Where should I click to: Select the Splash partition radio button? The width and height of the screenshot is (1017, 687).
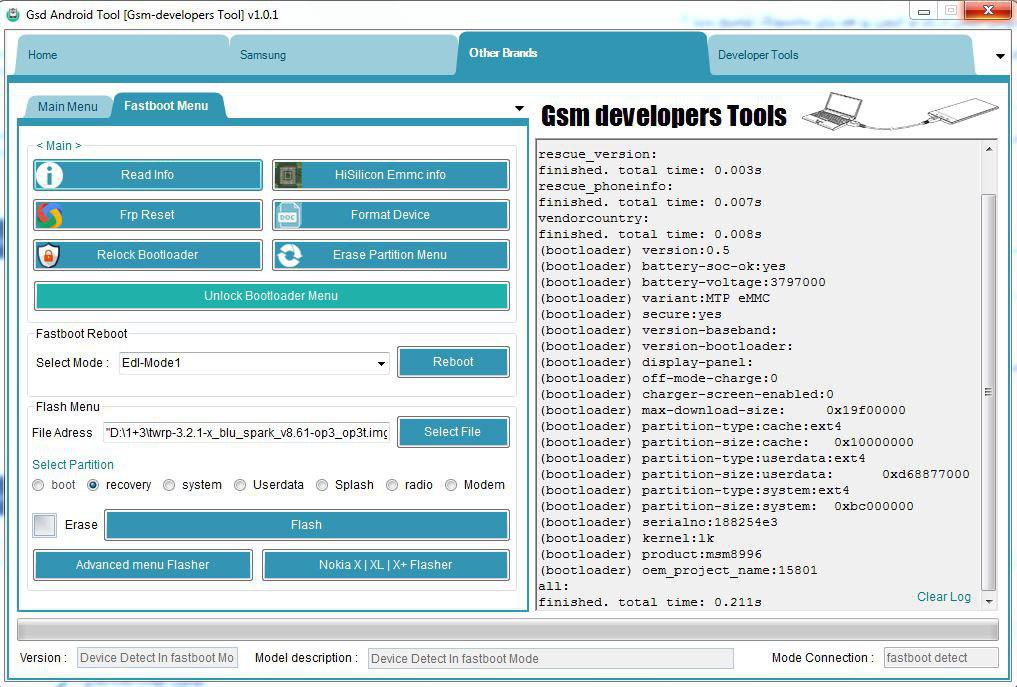(322, 485)
